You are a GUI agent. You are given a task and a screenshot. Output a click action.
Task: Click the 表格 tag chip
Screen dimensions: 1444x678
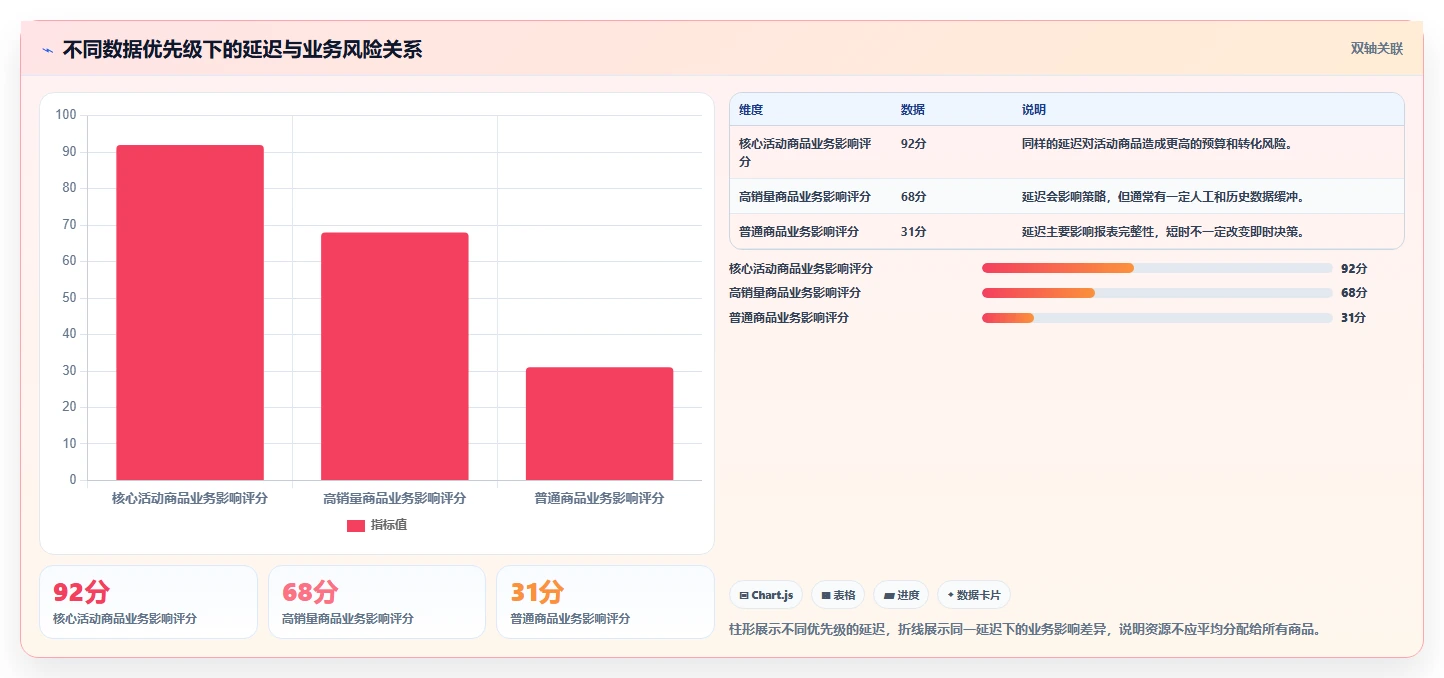[x=838, y=595]
